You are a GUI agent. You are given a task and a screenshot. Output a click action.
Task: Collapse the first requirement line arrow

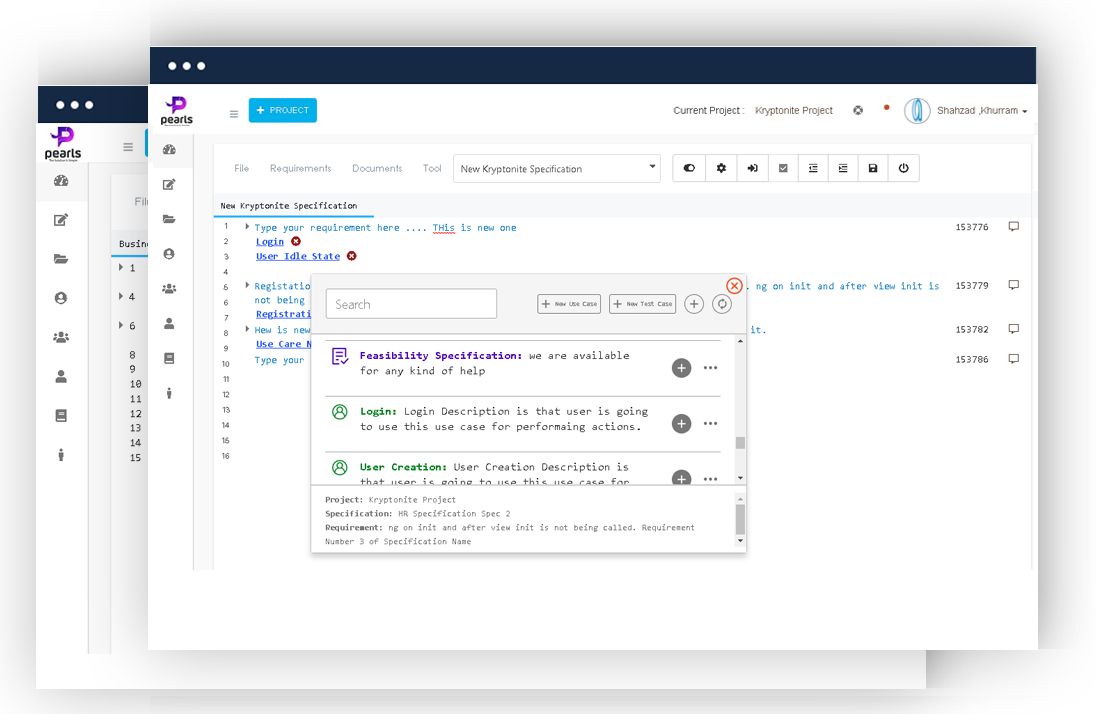coord(247,227)
